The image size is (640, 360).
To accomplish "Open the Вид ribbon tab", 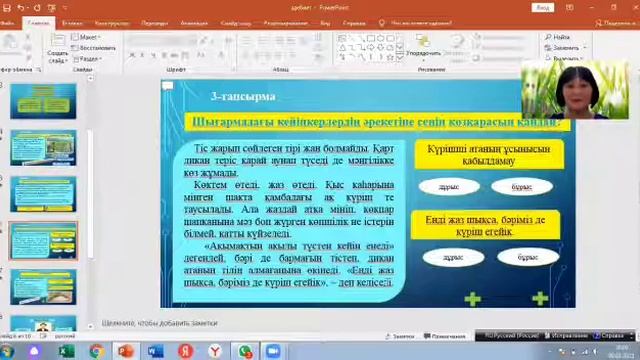I will point(325,23).
